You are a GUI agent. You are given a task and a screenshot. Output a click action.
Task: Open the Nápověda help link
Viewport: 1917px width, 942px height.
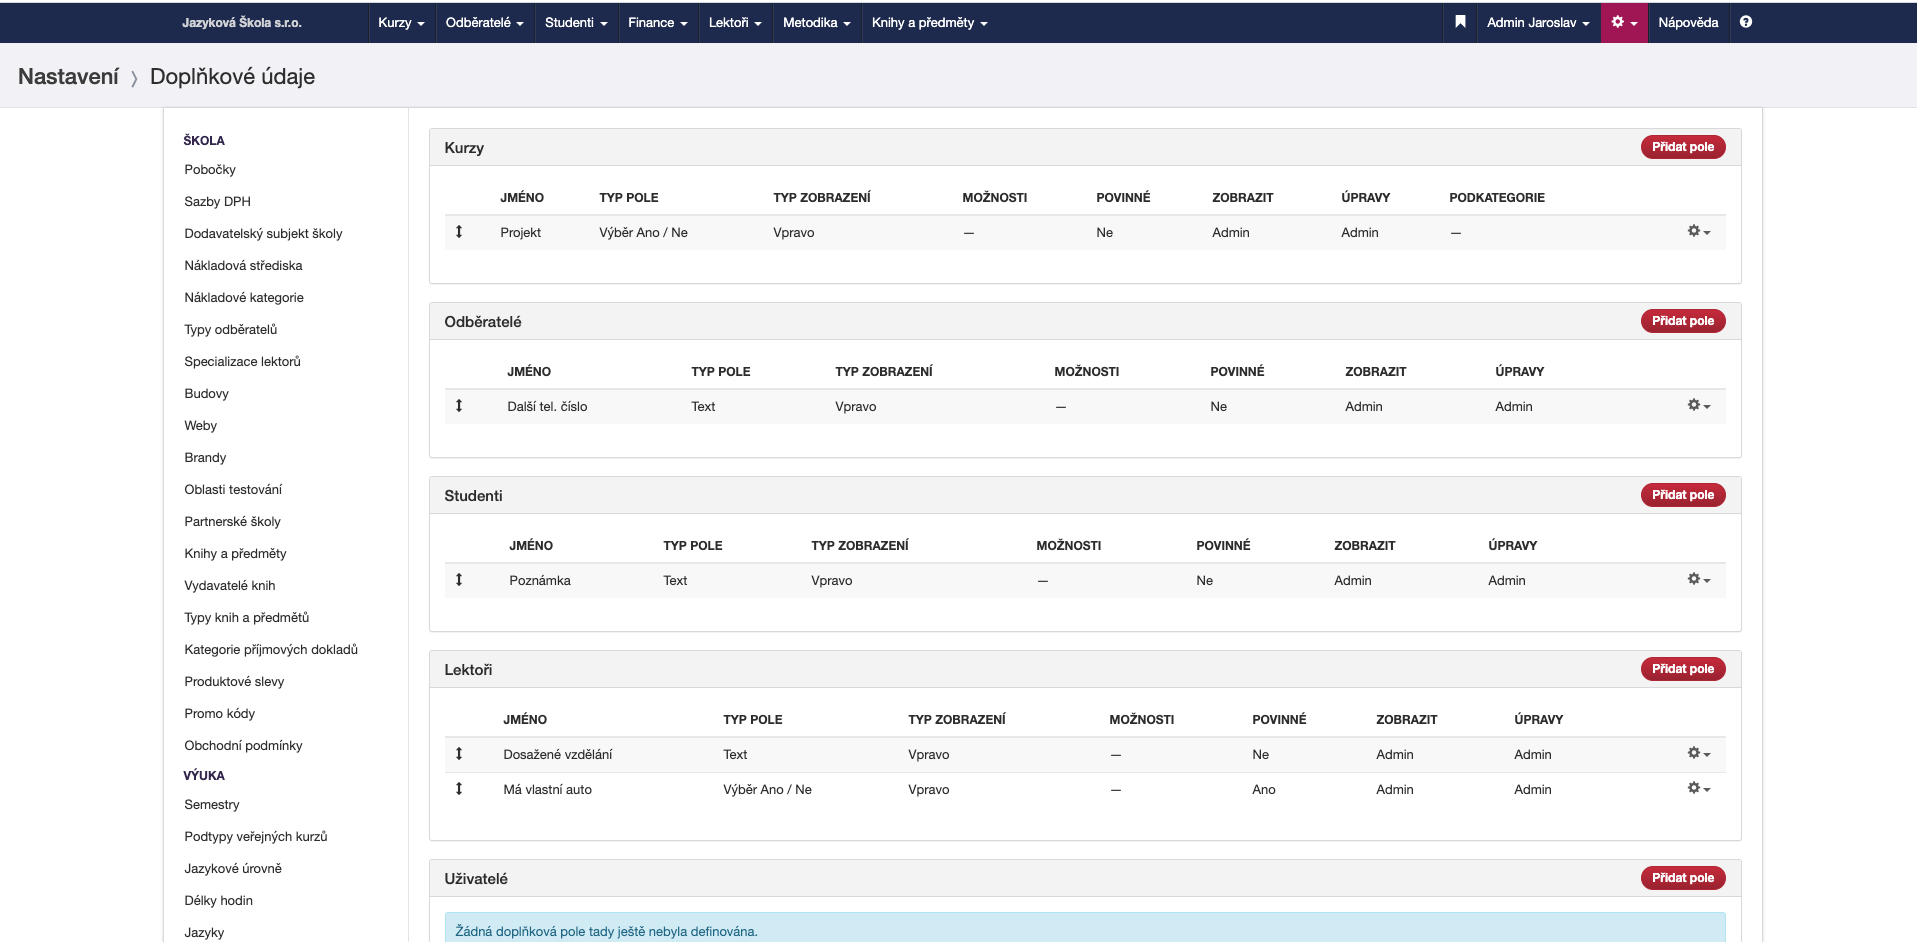1688,22
